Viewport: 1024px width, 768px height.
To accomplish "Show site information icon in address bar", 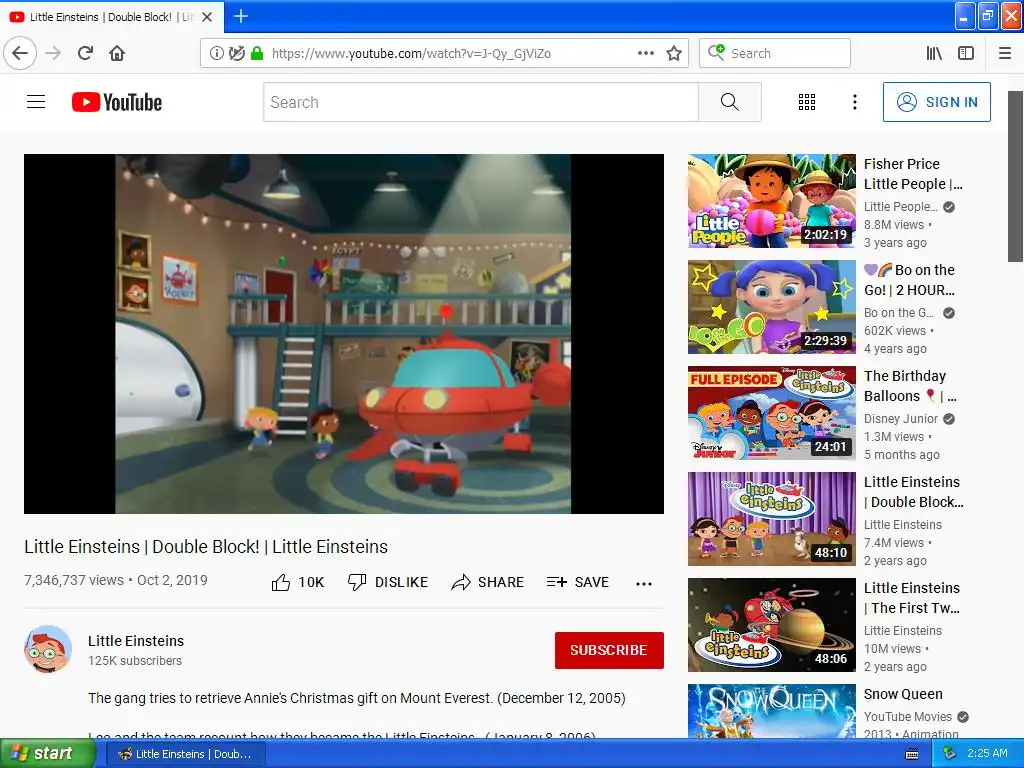I will tap(216, 53).
